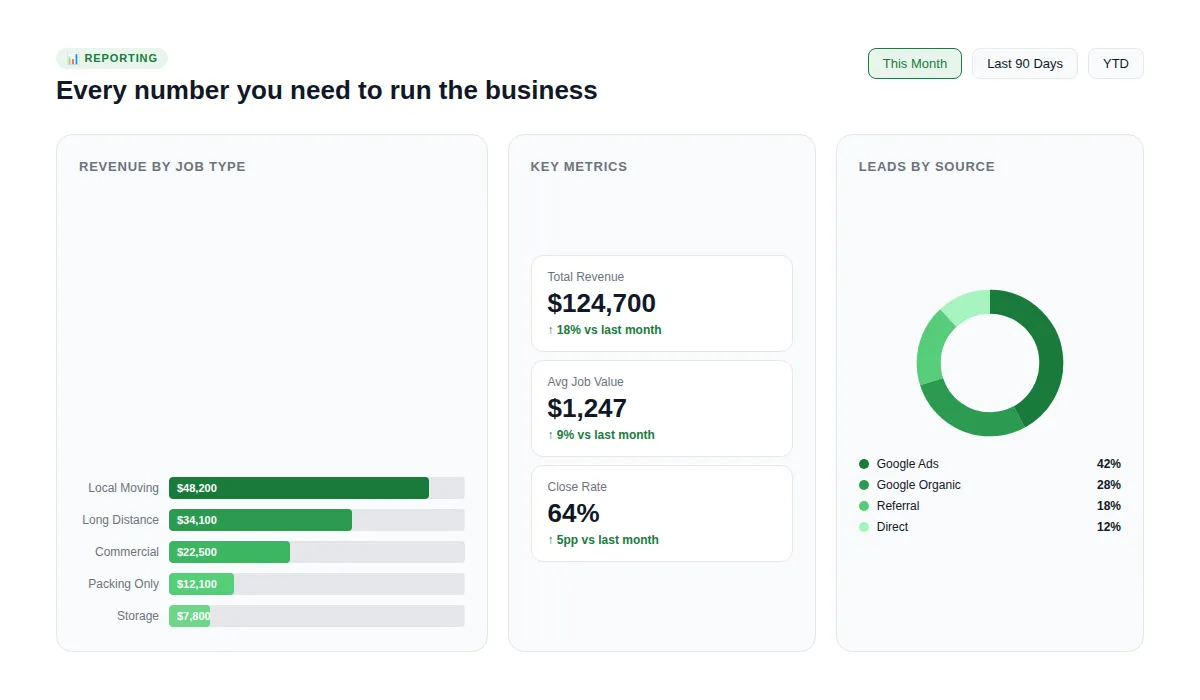This screenshot has width=1200, height=700.
Task: Select the dark green Google Ads legend dot
Action: click(864, 464)
